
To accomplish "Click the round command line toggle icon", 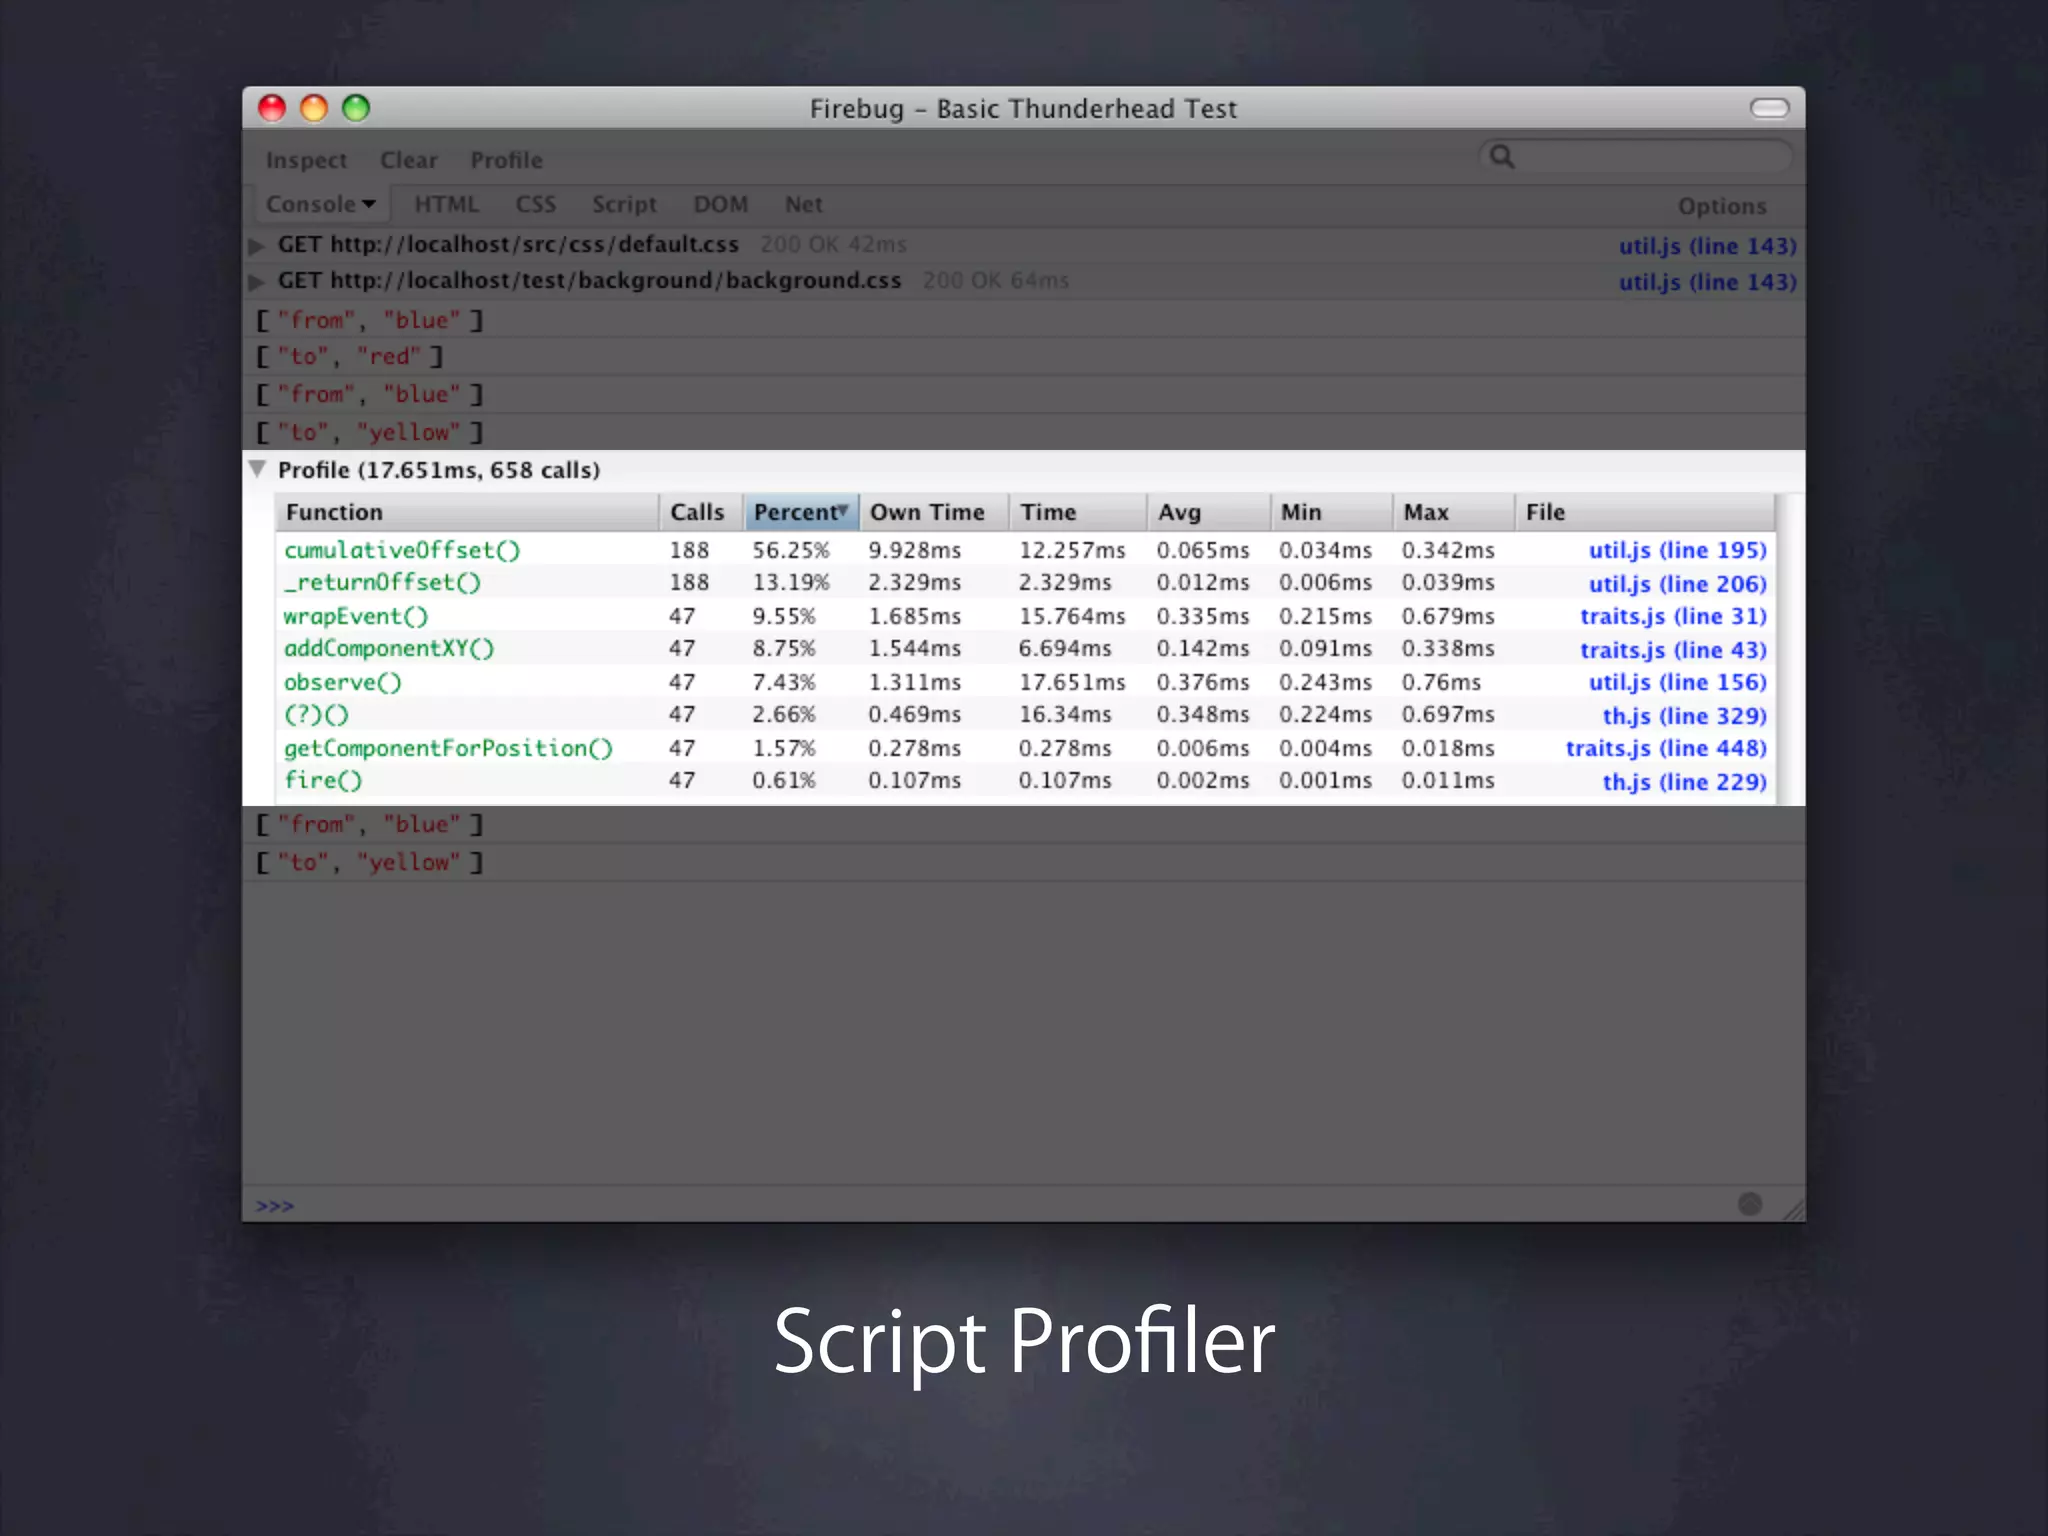I will click(x=1750, y=1204).
